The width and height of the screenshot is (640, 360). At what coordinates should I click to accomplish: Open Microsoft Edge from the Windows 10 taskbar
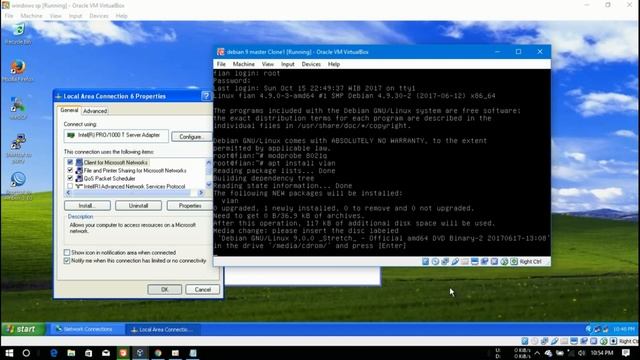click(53, 353)
